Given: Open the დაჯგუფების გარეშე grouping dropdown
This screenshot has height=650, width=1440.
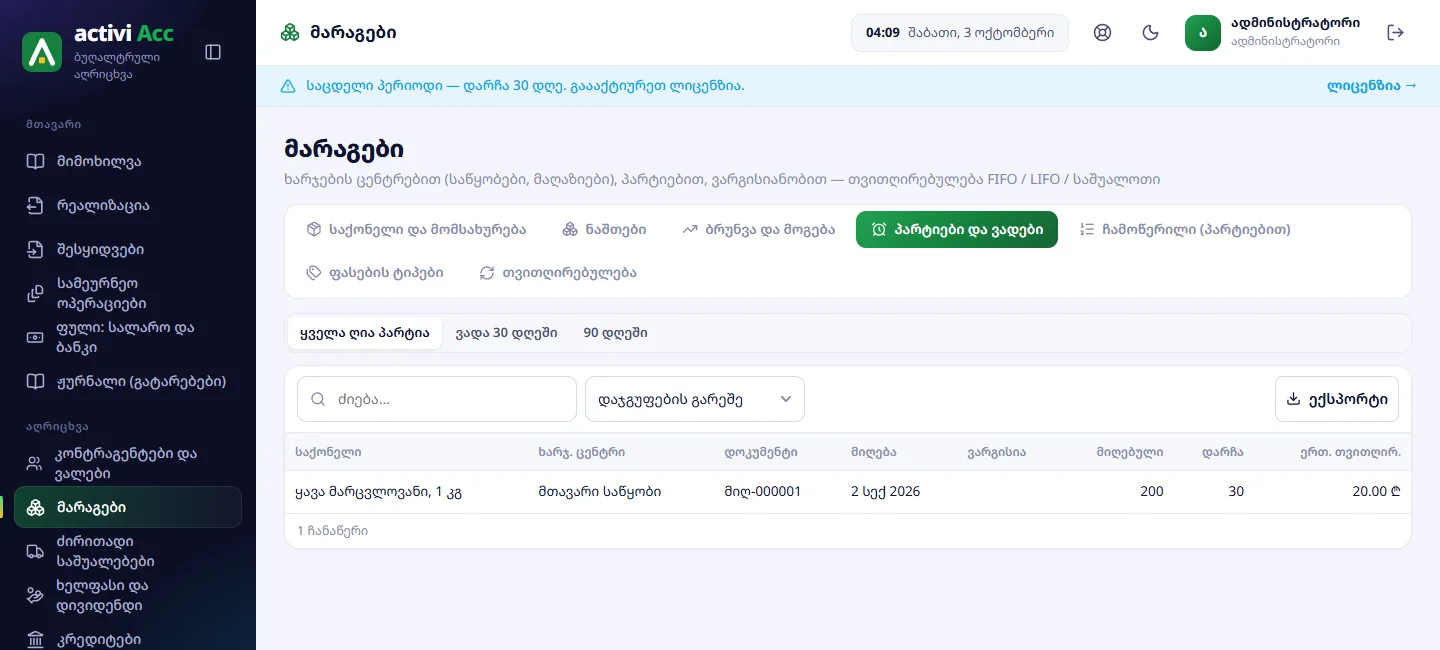Looking at the screenshot, I should [x=695, y=399].
